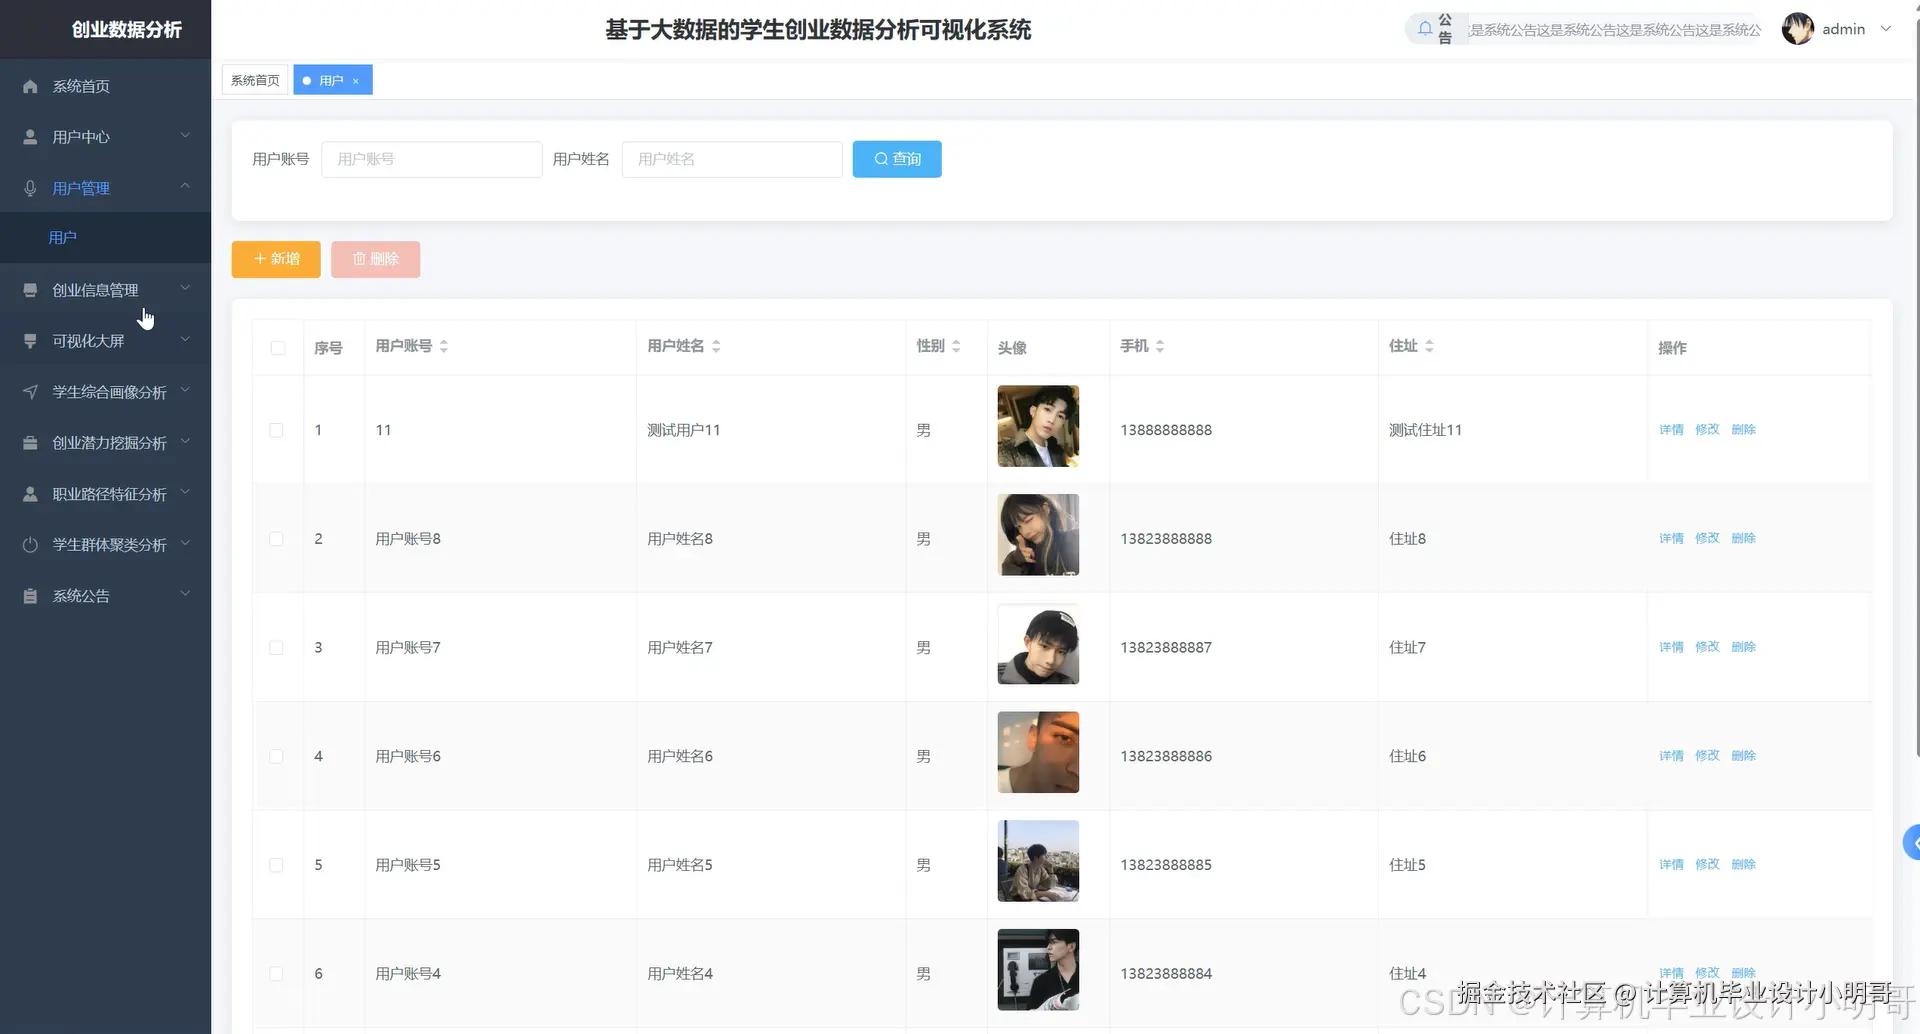The image size is (1920, 1034).
Task: Focus the 用户账号 search field
Action: [x=432, y=159]
